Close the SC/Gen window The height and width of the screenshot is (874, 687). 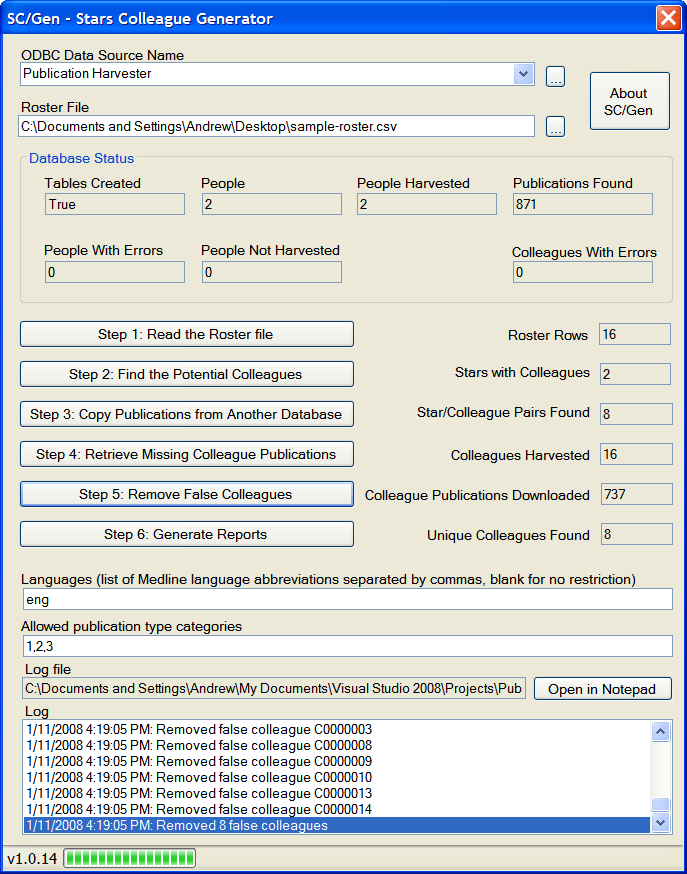click(x=667, y=18)
